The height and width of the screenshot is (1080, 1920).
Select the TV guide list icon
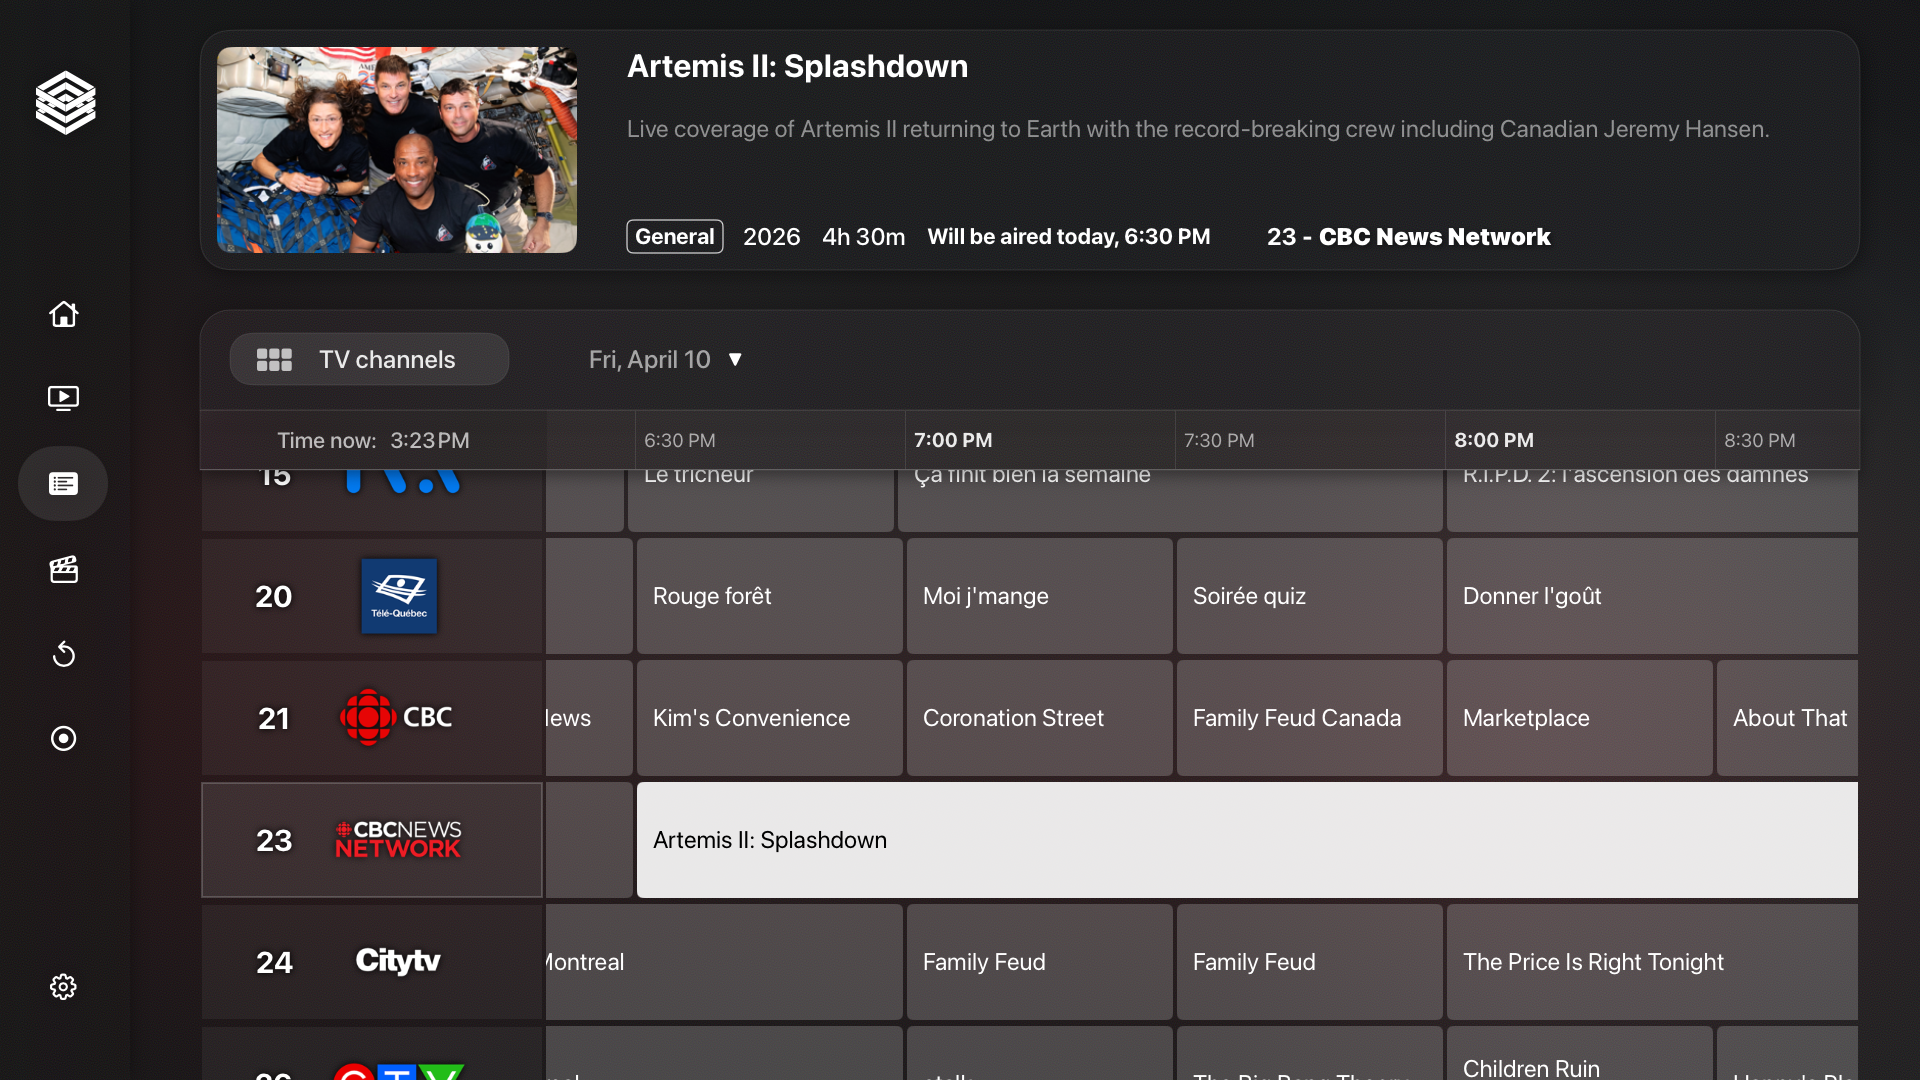[63, 484]
